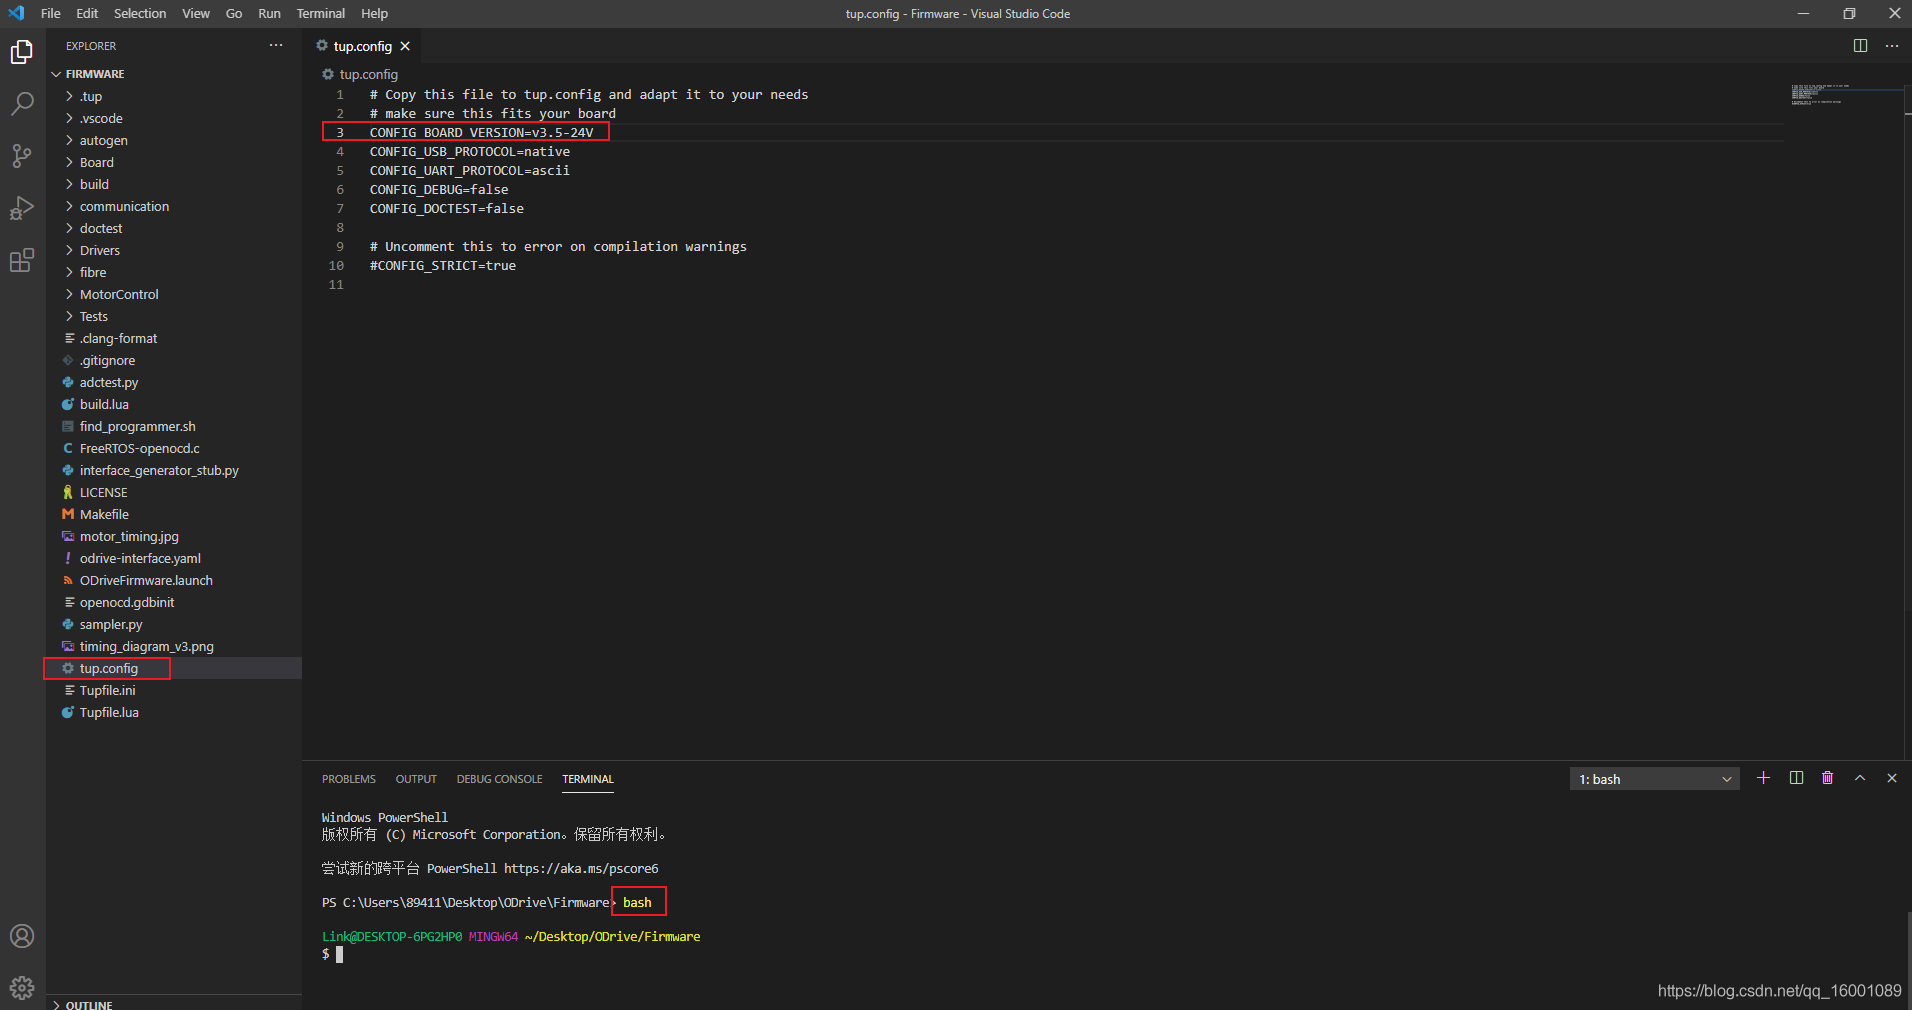This screenshot has height=1010, width=1912.
Task: Open the Explorer view in activity bar
Action: 22,52
